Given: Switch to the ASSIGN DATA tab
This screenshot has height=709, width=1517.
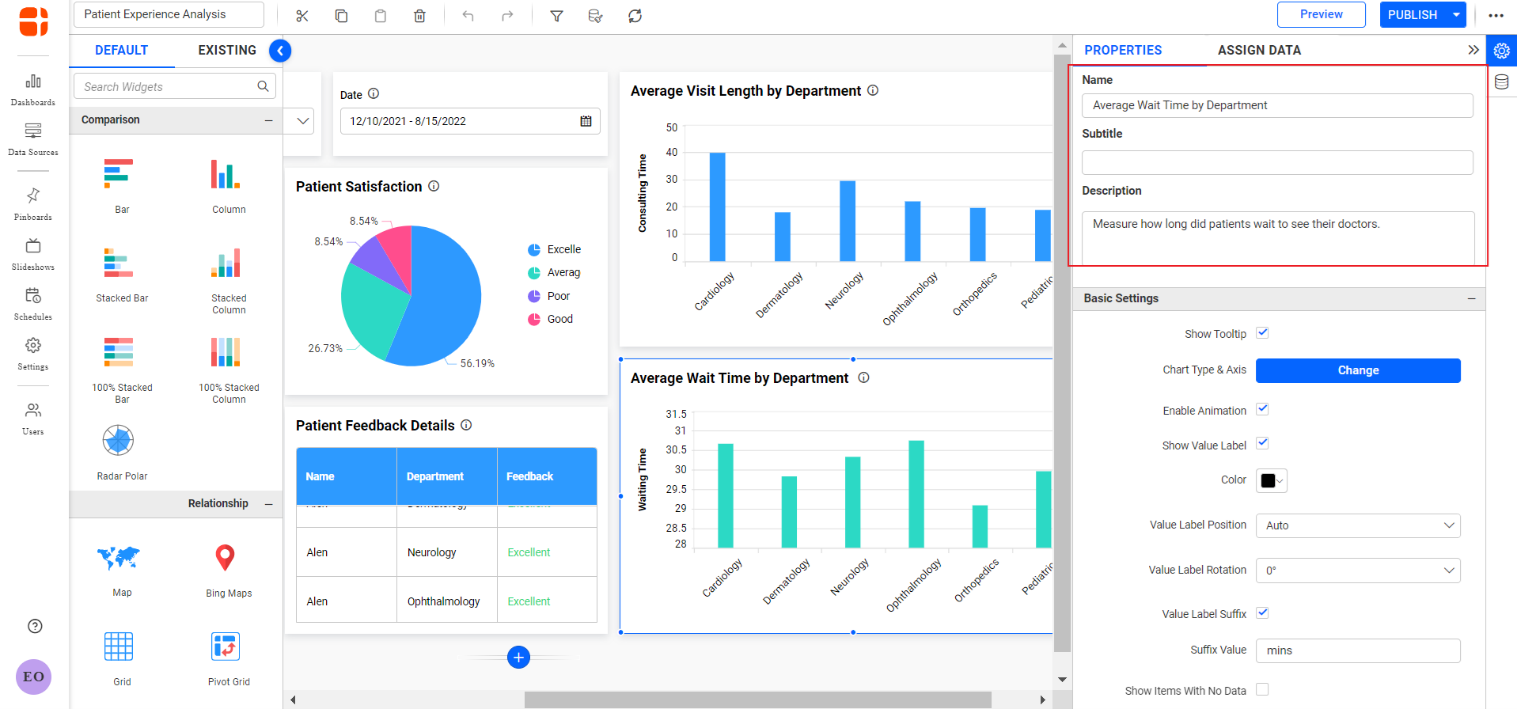Looking at the screenshot, I should pos(1258,49).
